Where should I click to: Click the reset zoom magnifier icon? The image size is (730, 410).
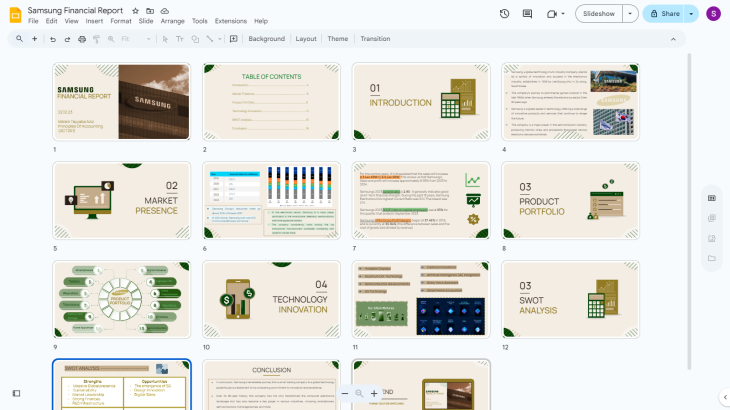click(359, 394)
